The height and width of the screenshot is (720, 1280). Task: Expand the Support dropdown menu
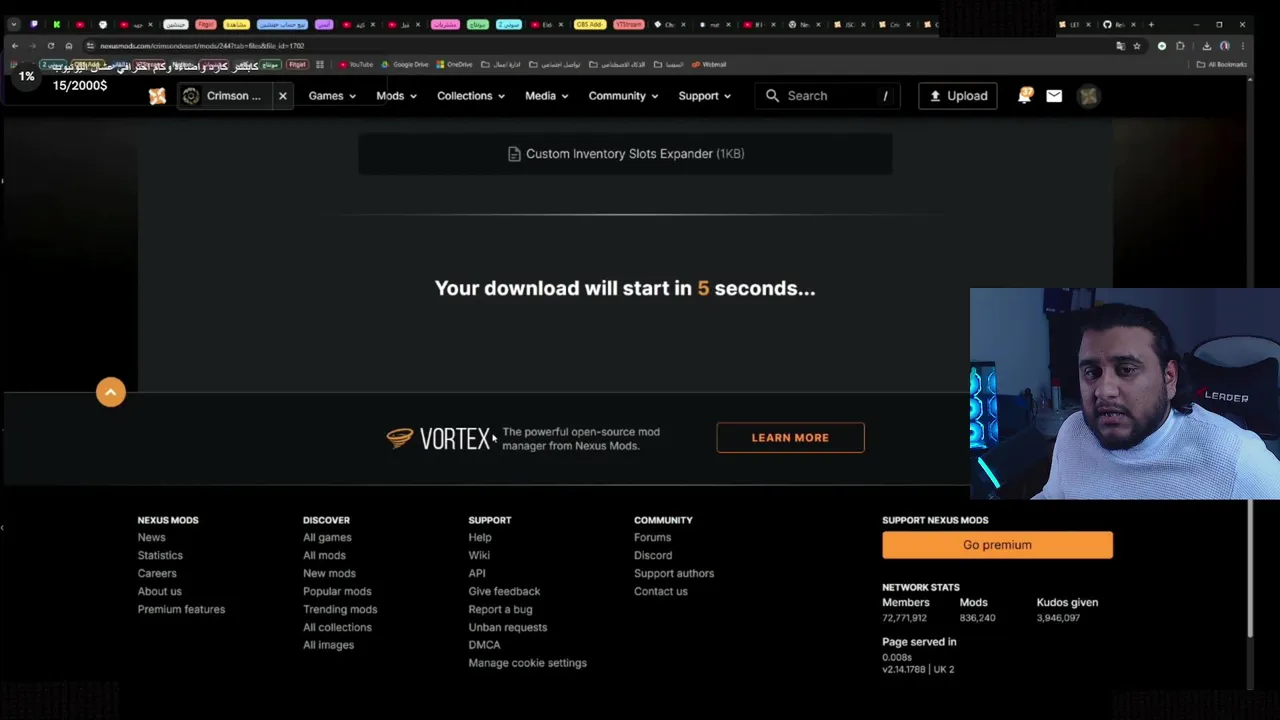click(x=704, y=96)
